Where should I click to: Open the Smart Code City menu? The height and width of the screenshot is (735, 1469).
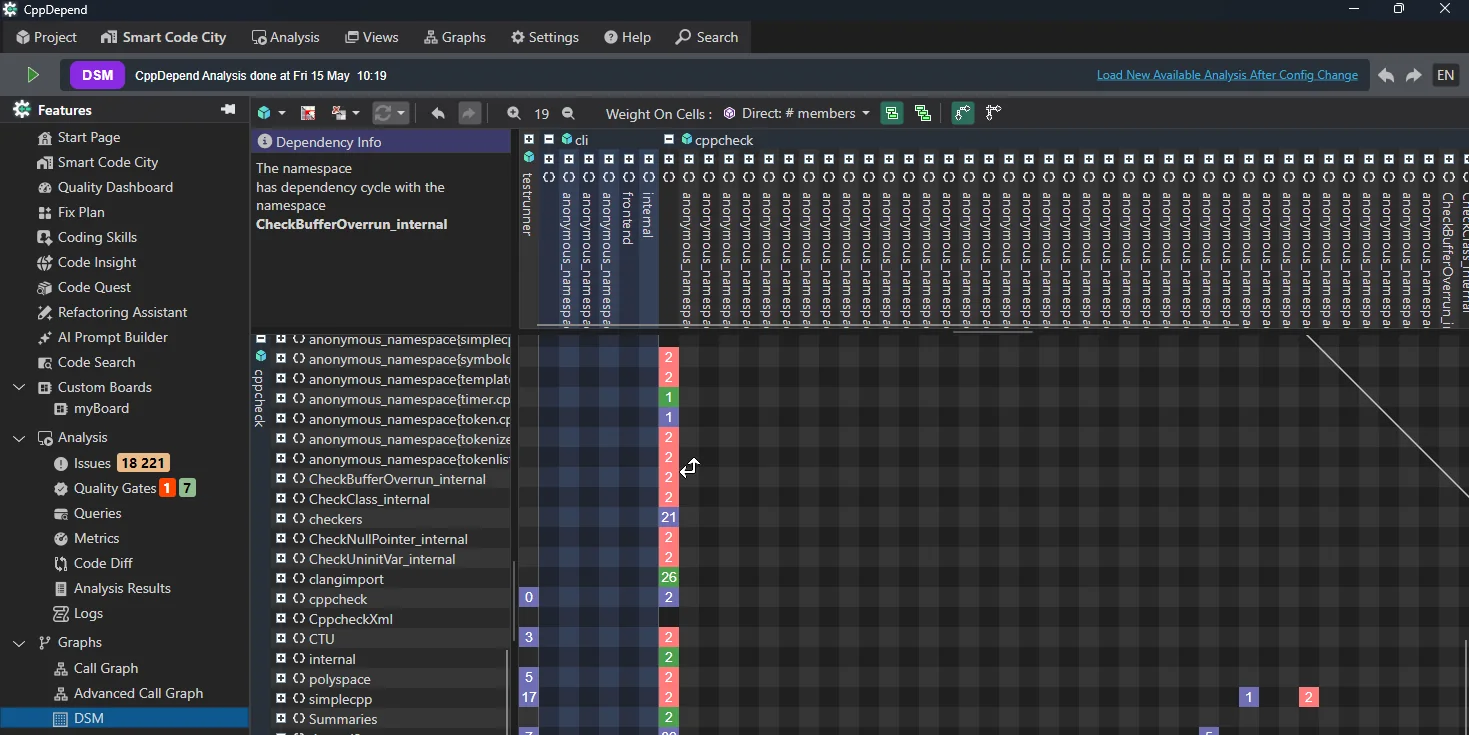click(164, 37)
